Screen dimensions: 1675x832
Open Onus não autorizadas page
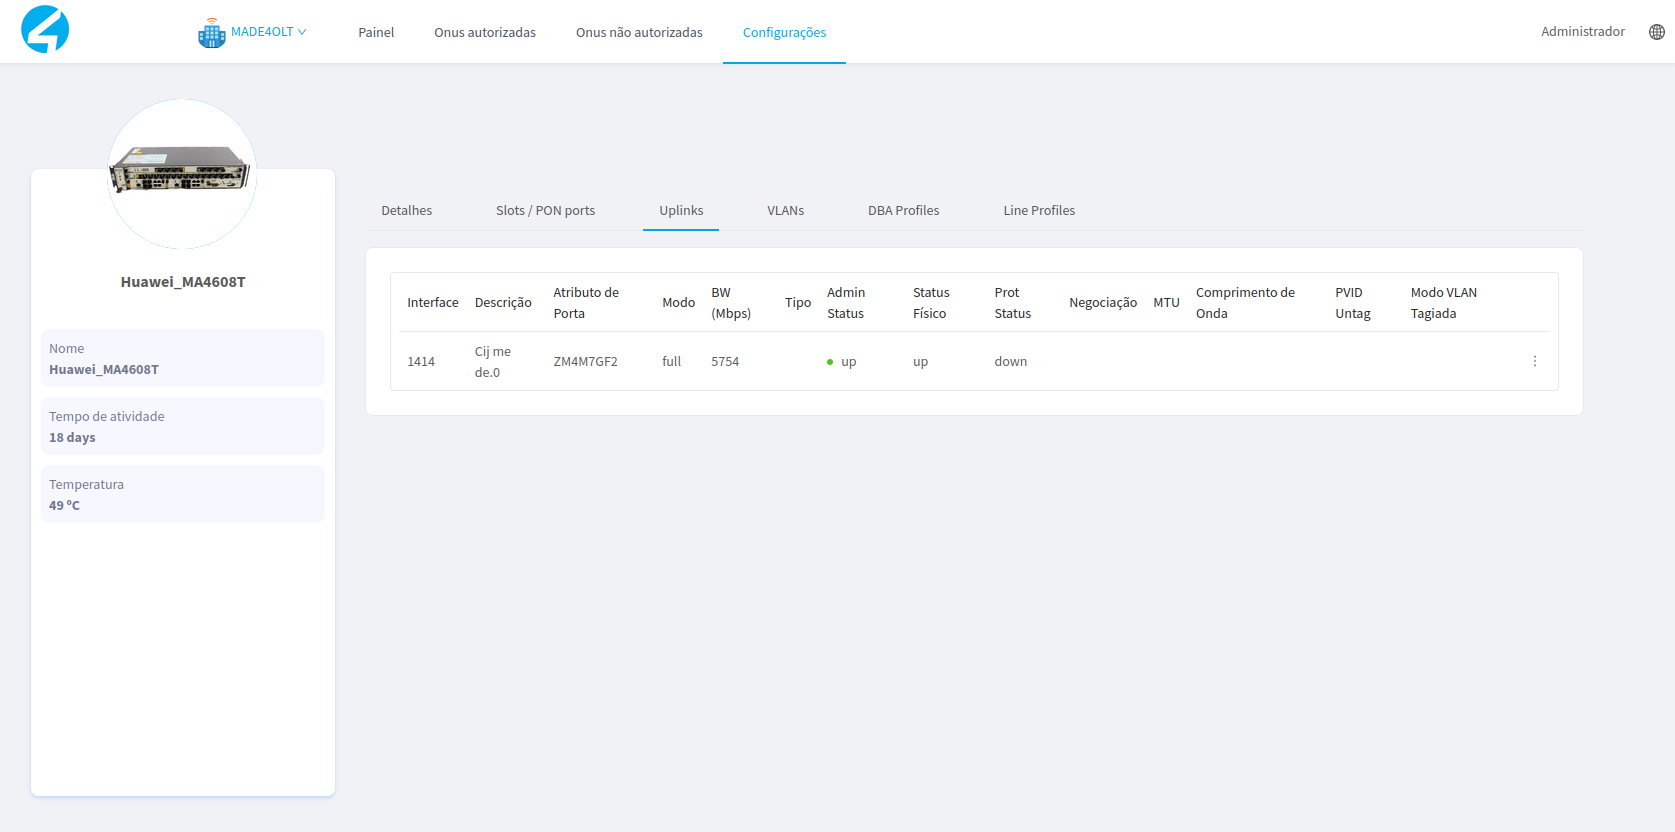click(638, 32)
